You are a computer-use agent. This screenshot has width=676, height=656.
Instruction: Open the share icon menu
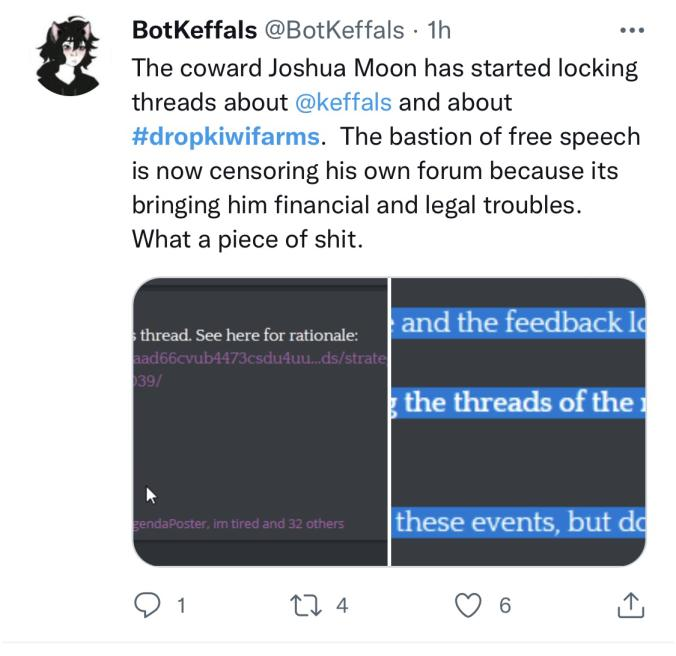point(631,605)
